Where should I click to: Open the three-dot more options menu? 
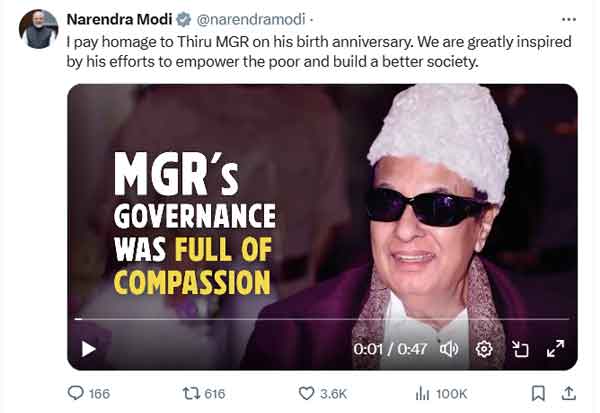[x=569, y=19]
